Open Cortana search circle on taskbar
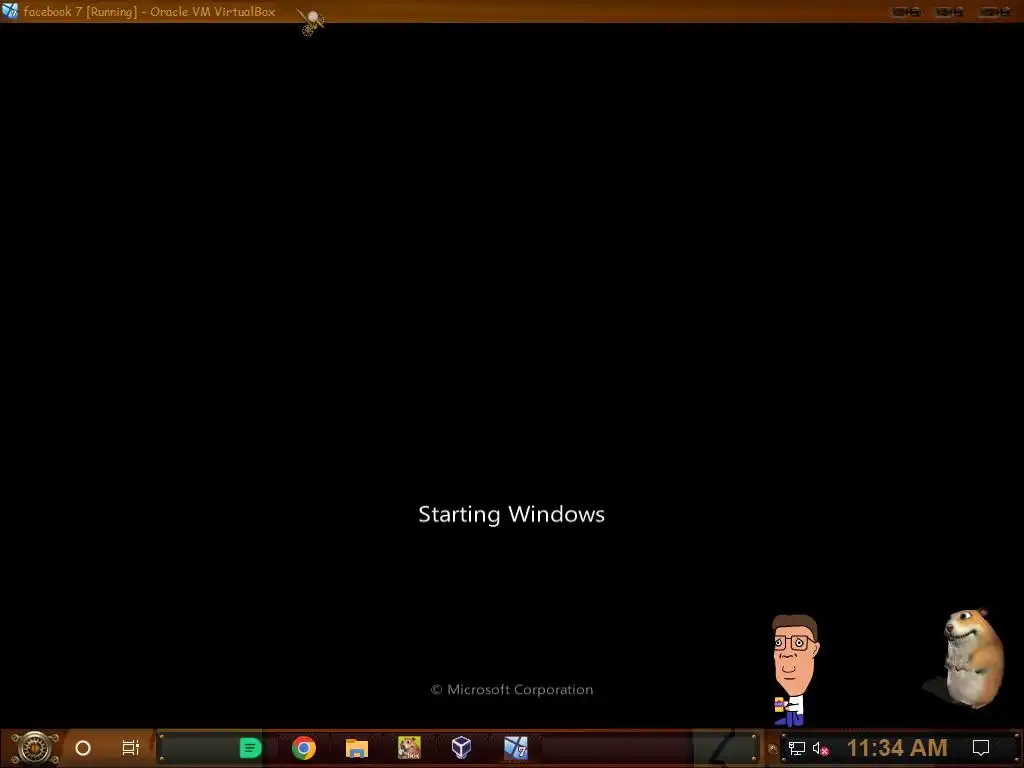Screen dimensions: 1024x768 83,748
